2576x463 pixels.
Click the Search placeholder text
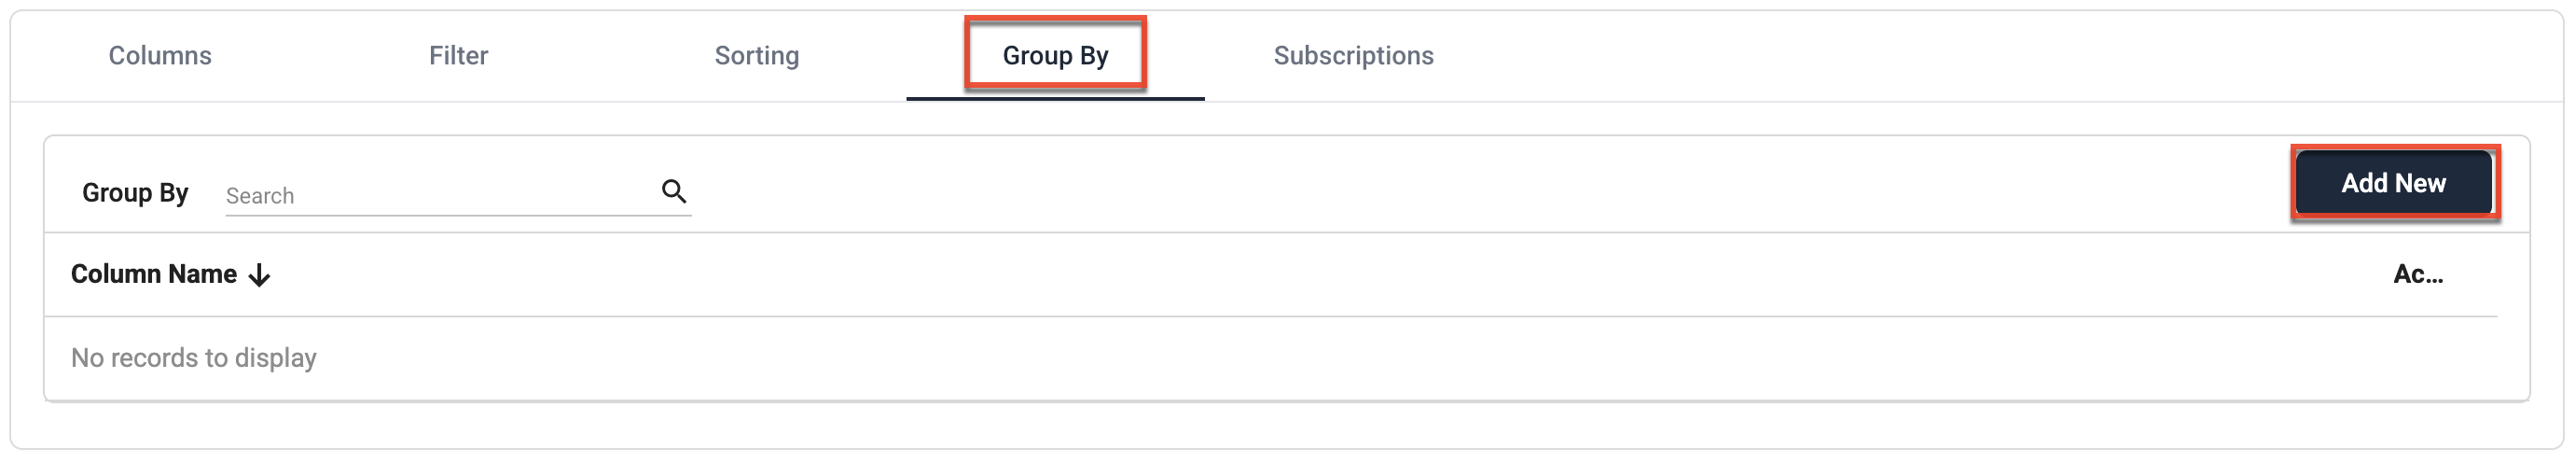[x=260, y=196]
